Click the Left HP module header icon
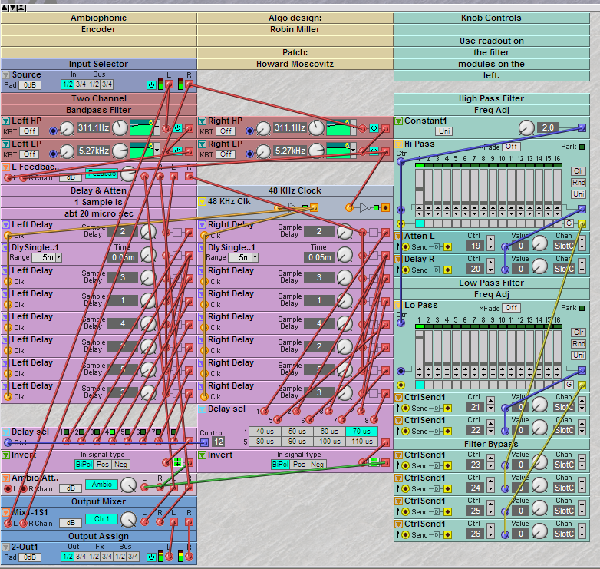This screenshot has width=600, height=569. [x=5, y=121]
